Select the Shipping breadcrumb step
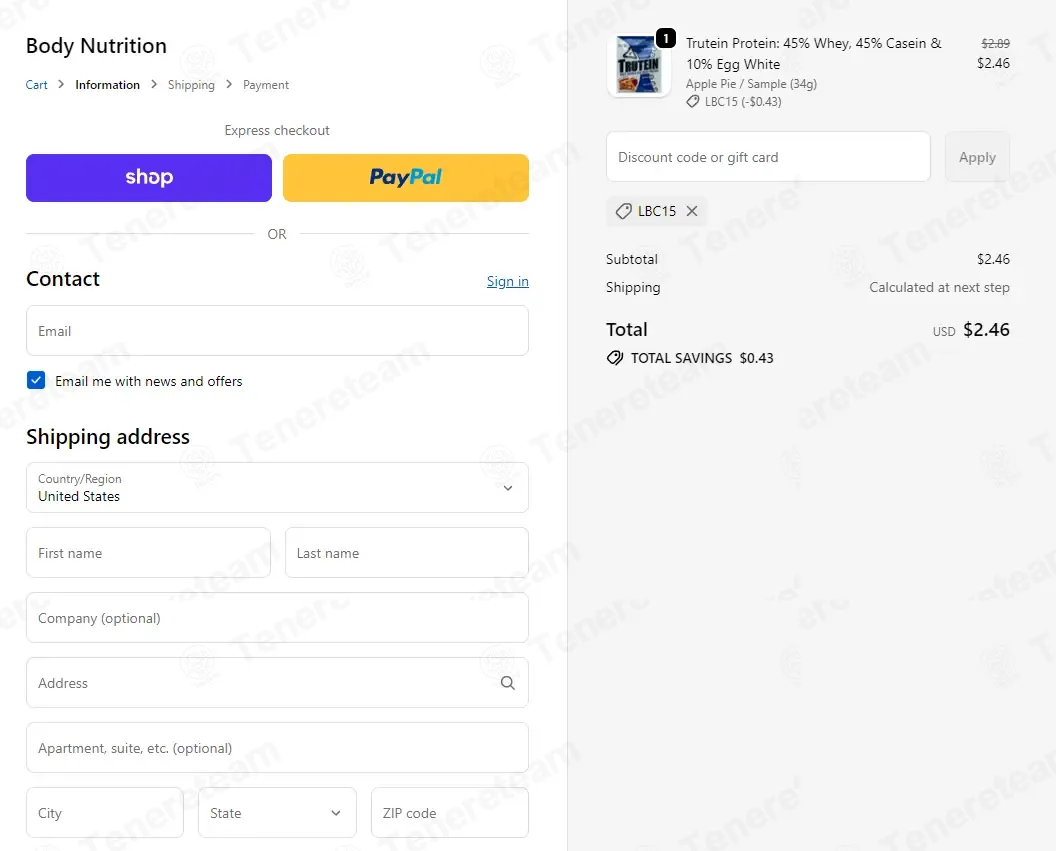This screenshot has width=1056, height=851. [191, 85]
